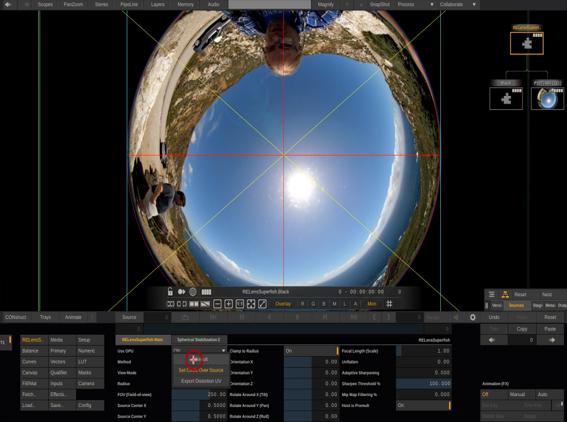Toggle the R channel view
Screen dimensions: 567x422
point(302,304)
